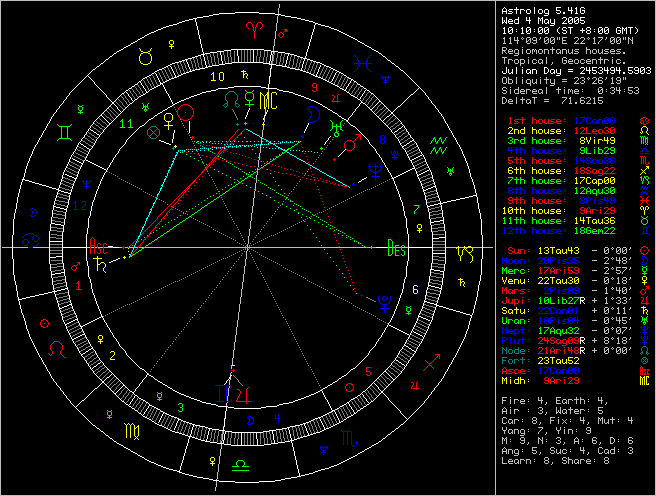
Task: Click the blue Scorpio glyph on outer ring
Action: 349,439
